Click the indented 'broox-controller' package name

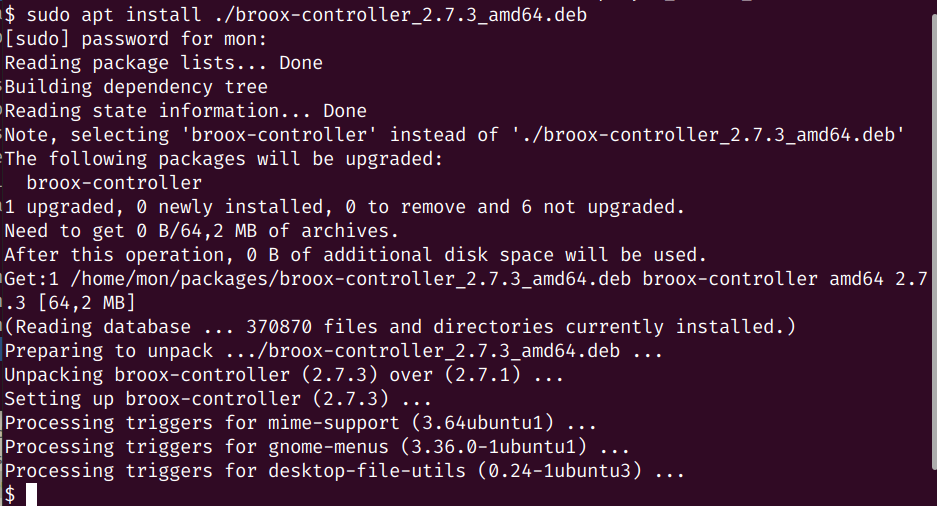tap(114, 183)
